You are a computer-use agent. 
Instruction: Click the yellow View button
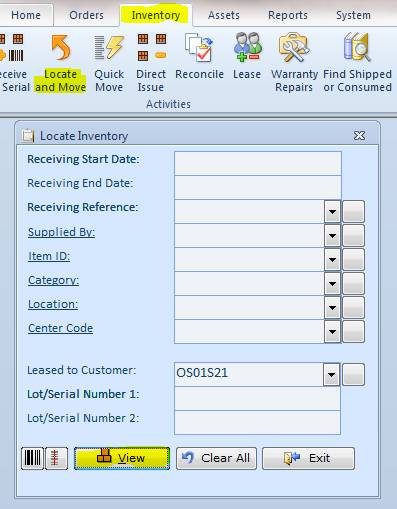coord(122,458)
